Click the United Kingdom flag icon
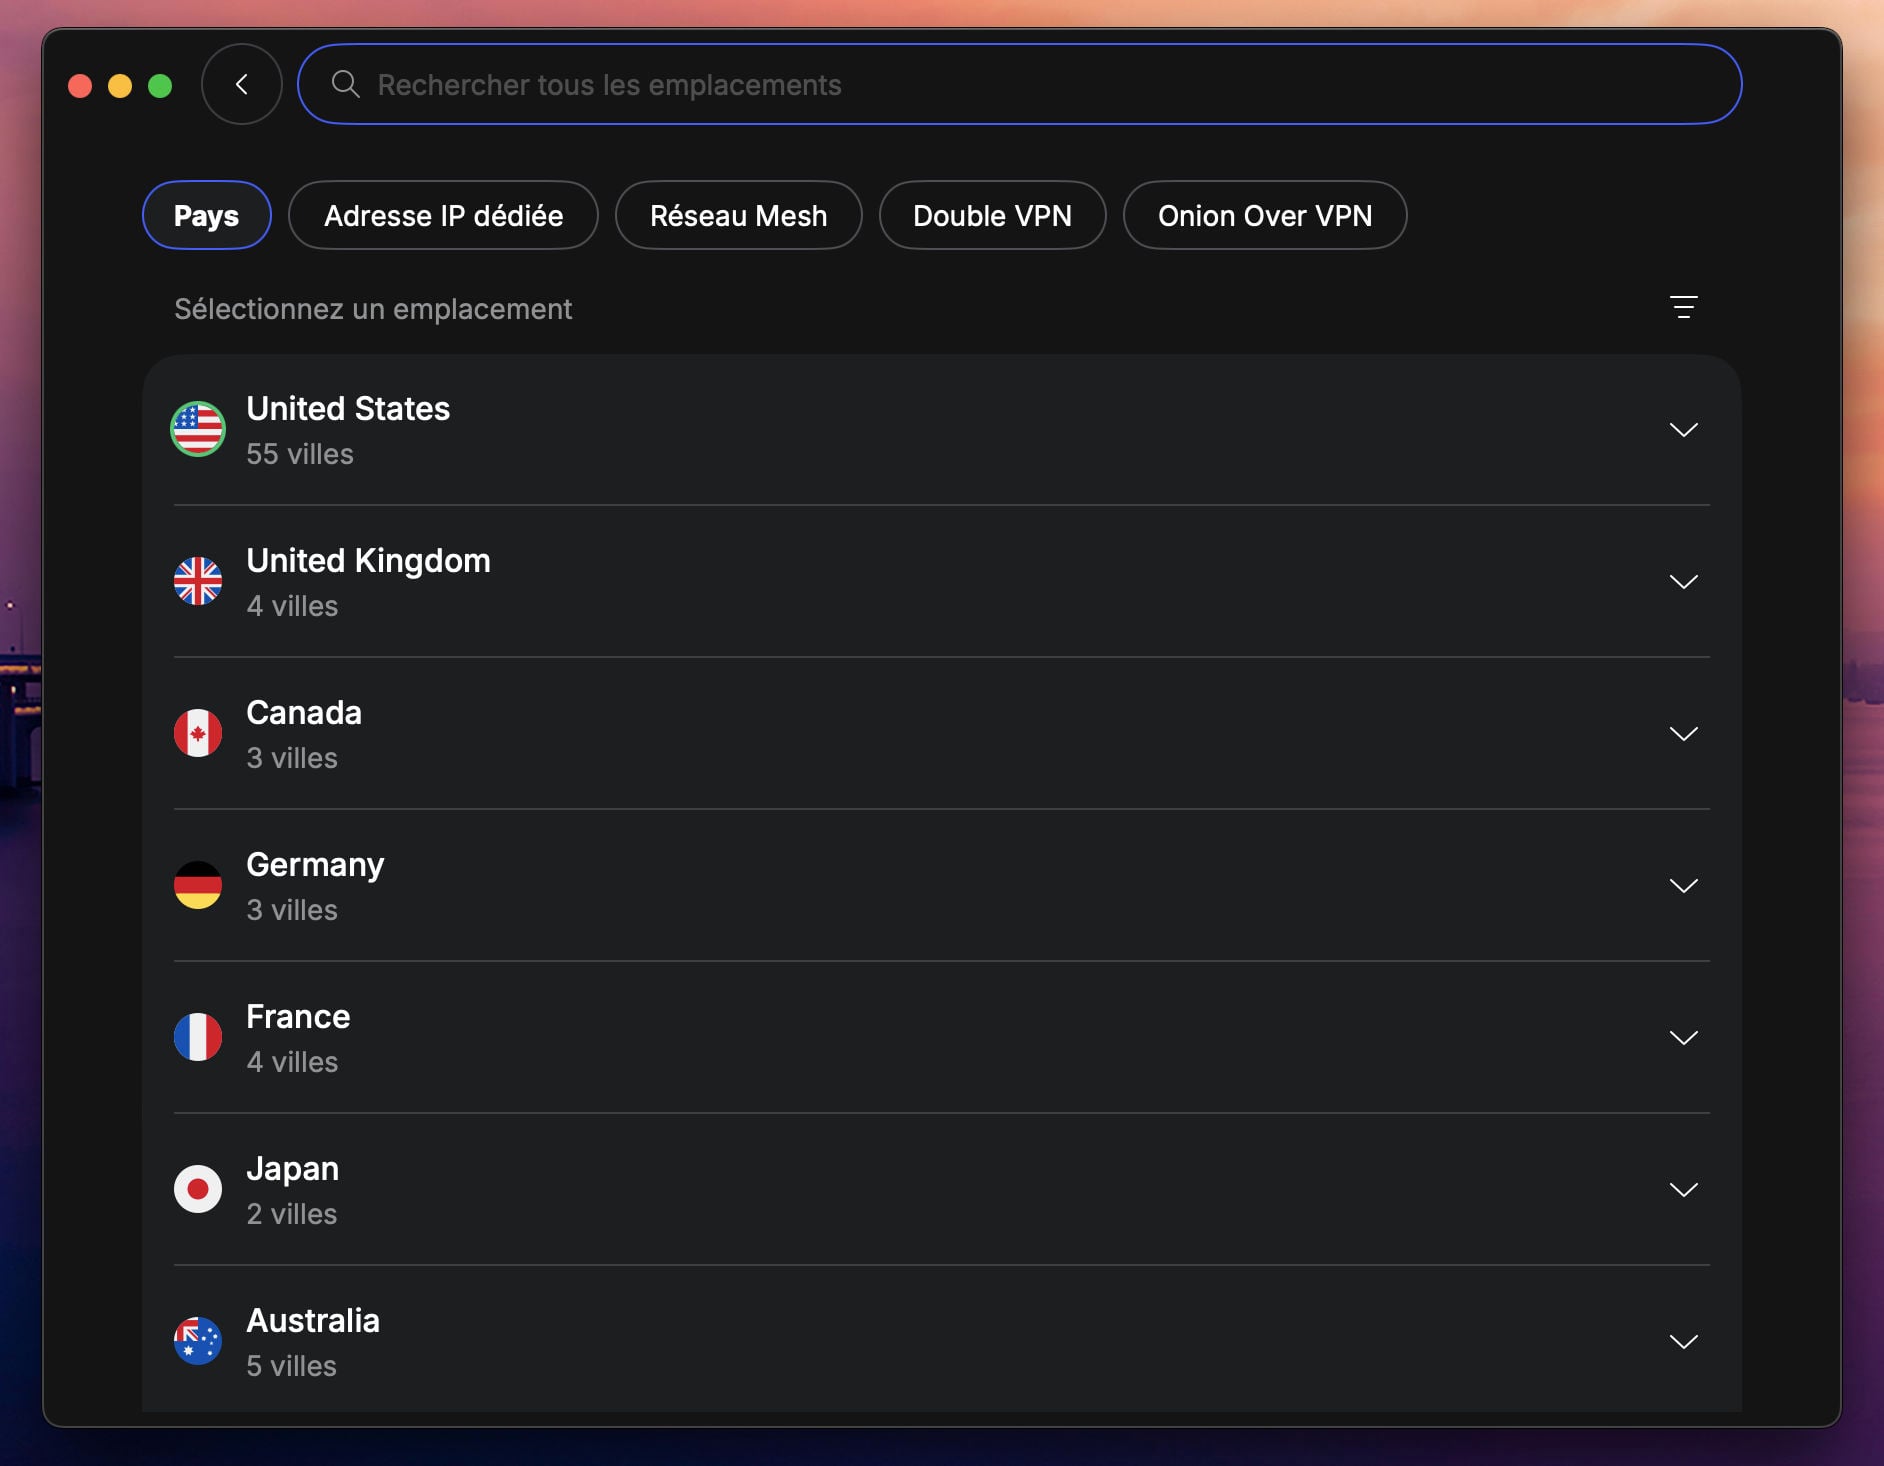1884x1466 pixels. point(198,581)
